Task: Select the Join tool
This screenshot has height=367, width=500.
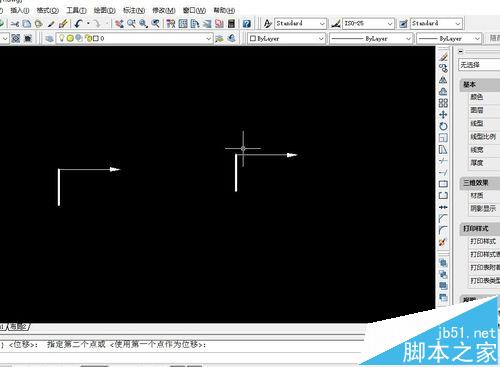Action: tap(443, 207)
